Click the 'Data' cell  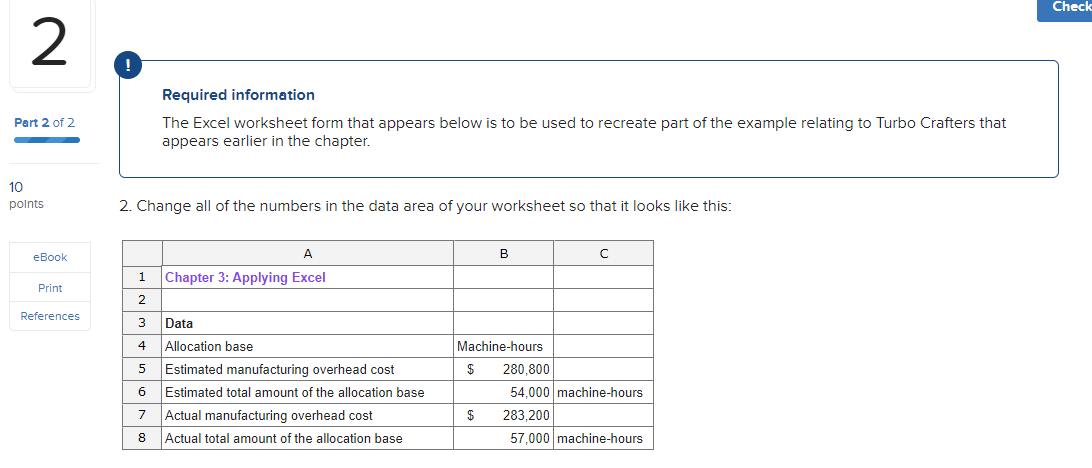pyautogui.click(x=308, y=323)
